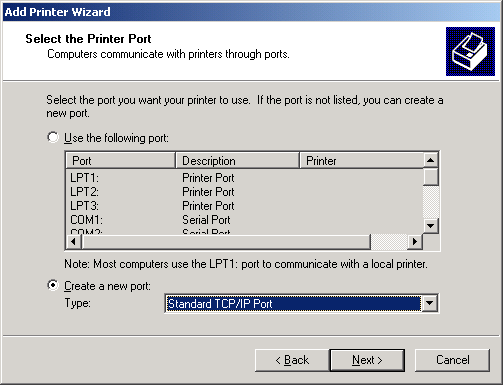This screenshot has width=503, height=385.
Task: Click the Printer column header
Action: click(x=362, y=161)
